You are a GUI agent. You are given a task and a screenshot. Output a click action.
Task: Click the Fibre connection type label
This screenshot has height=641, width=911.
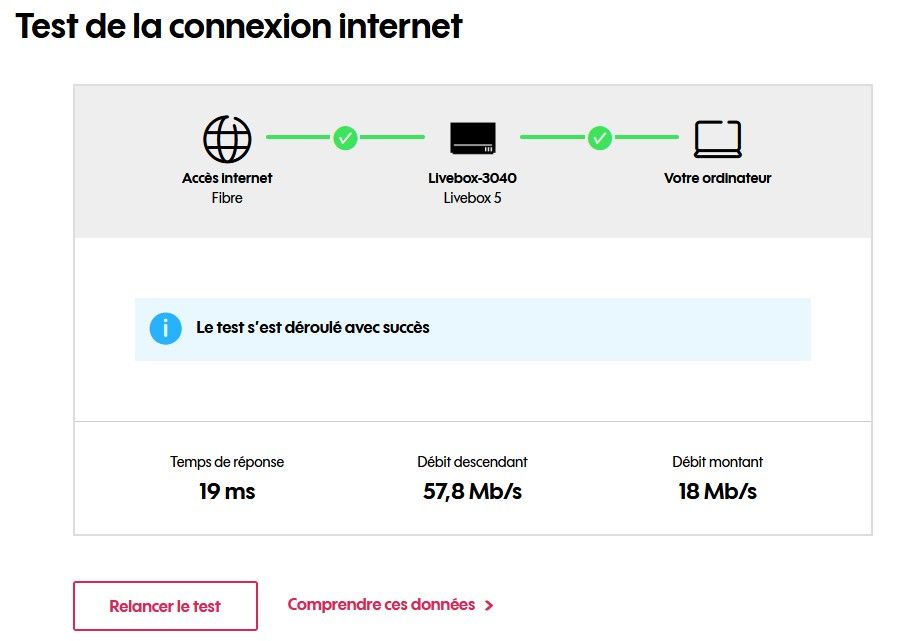click(x=227, y=198)
